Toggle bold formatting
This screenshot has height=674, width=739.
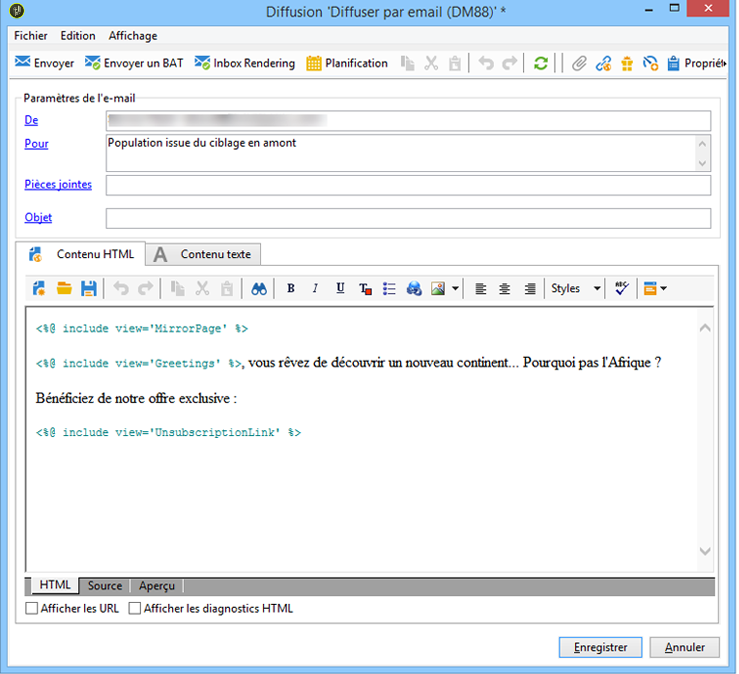(291, 288)
